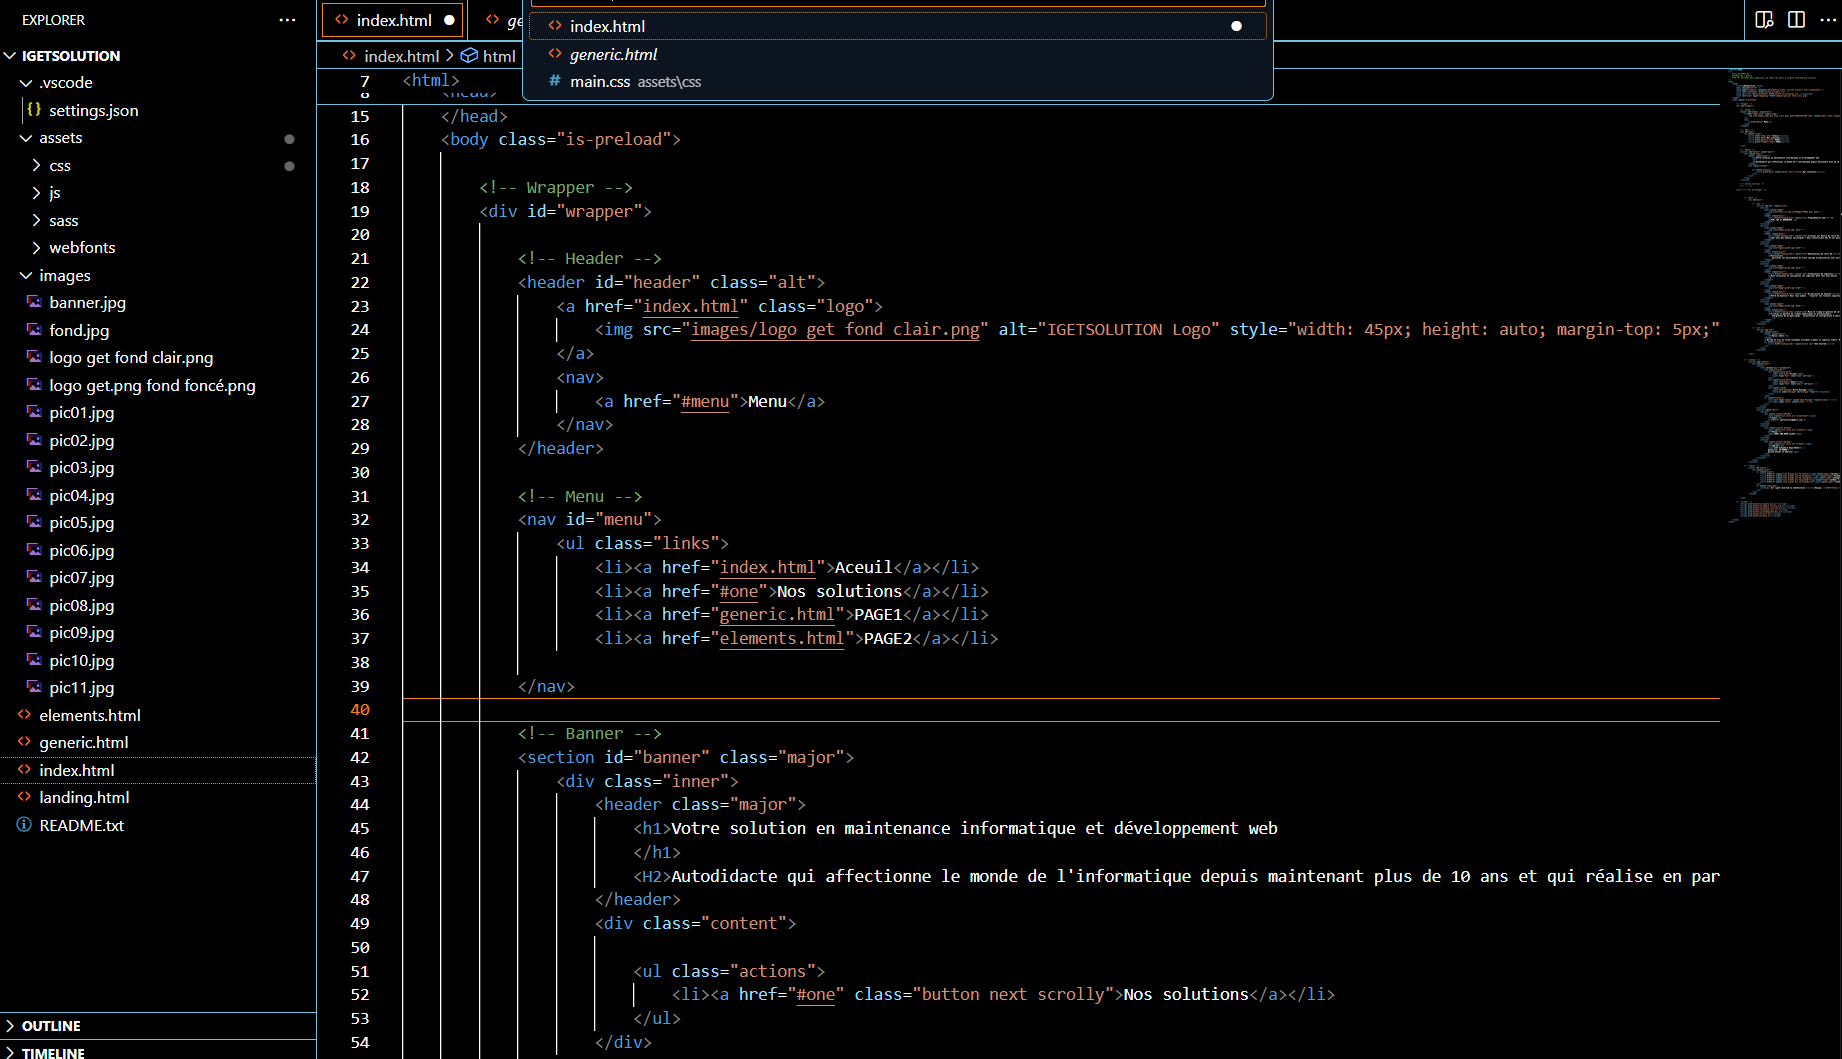This screenshot has width=1842, height=1059.
Task: Click the settings.json braces file icon
Action: [34, 110]
